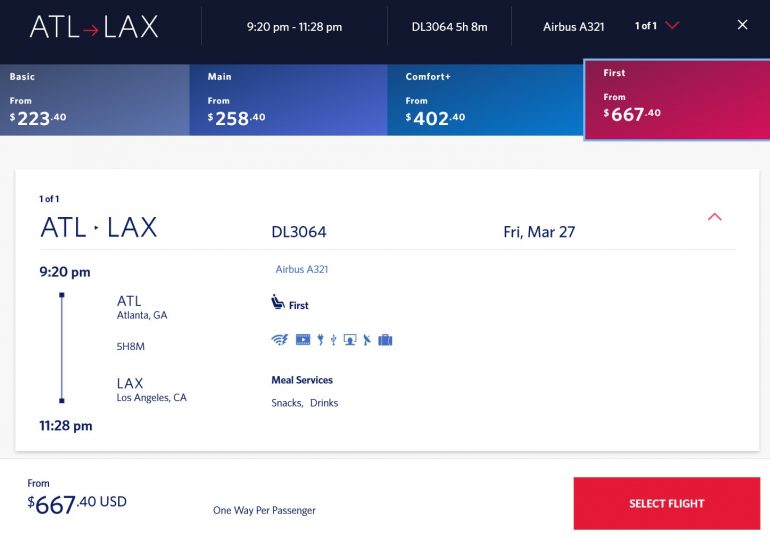Select the Basic fare tab
This screenshot has height=541, width=770.
(x=95, y=100)
